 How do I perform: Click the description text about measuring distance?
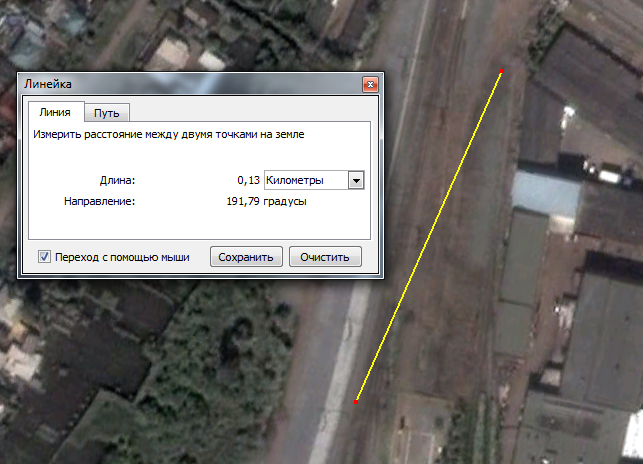[169, 132]
